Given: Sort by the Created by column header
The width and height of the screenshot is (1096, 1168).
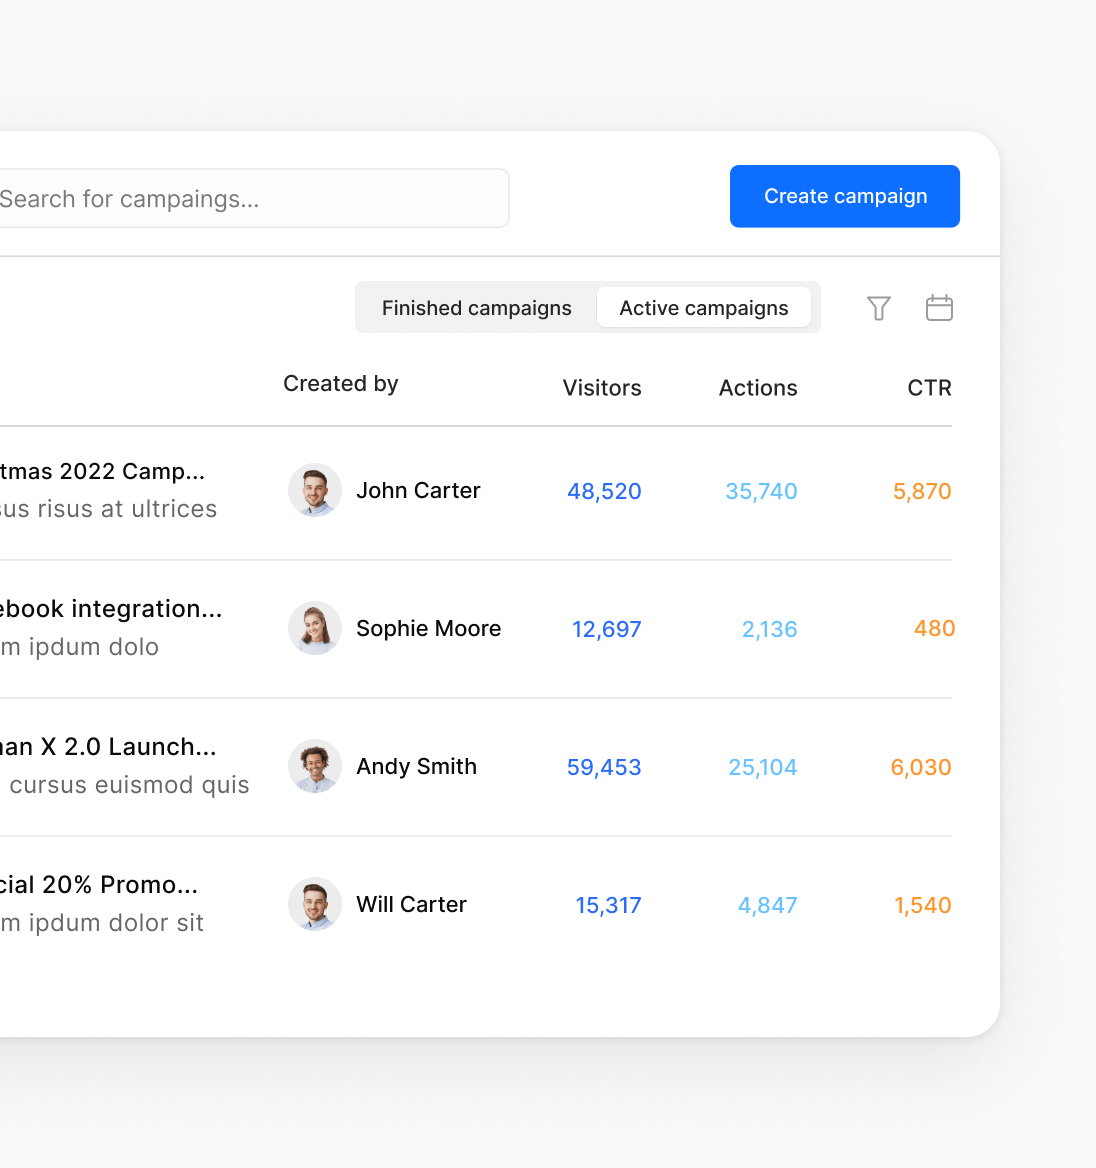Looking at the screenshot, I should (x=340, y=384).
